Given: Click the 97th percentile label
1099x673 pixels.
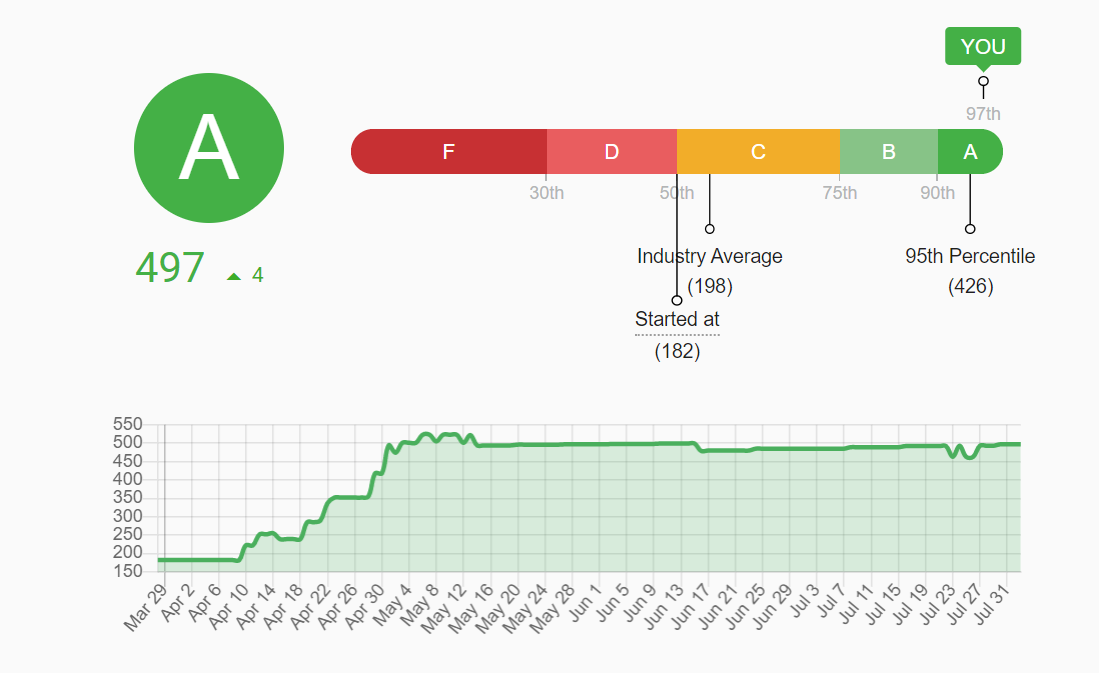Looking at the screenshot, I should [983, 114].
